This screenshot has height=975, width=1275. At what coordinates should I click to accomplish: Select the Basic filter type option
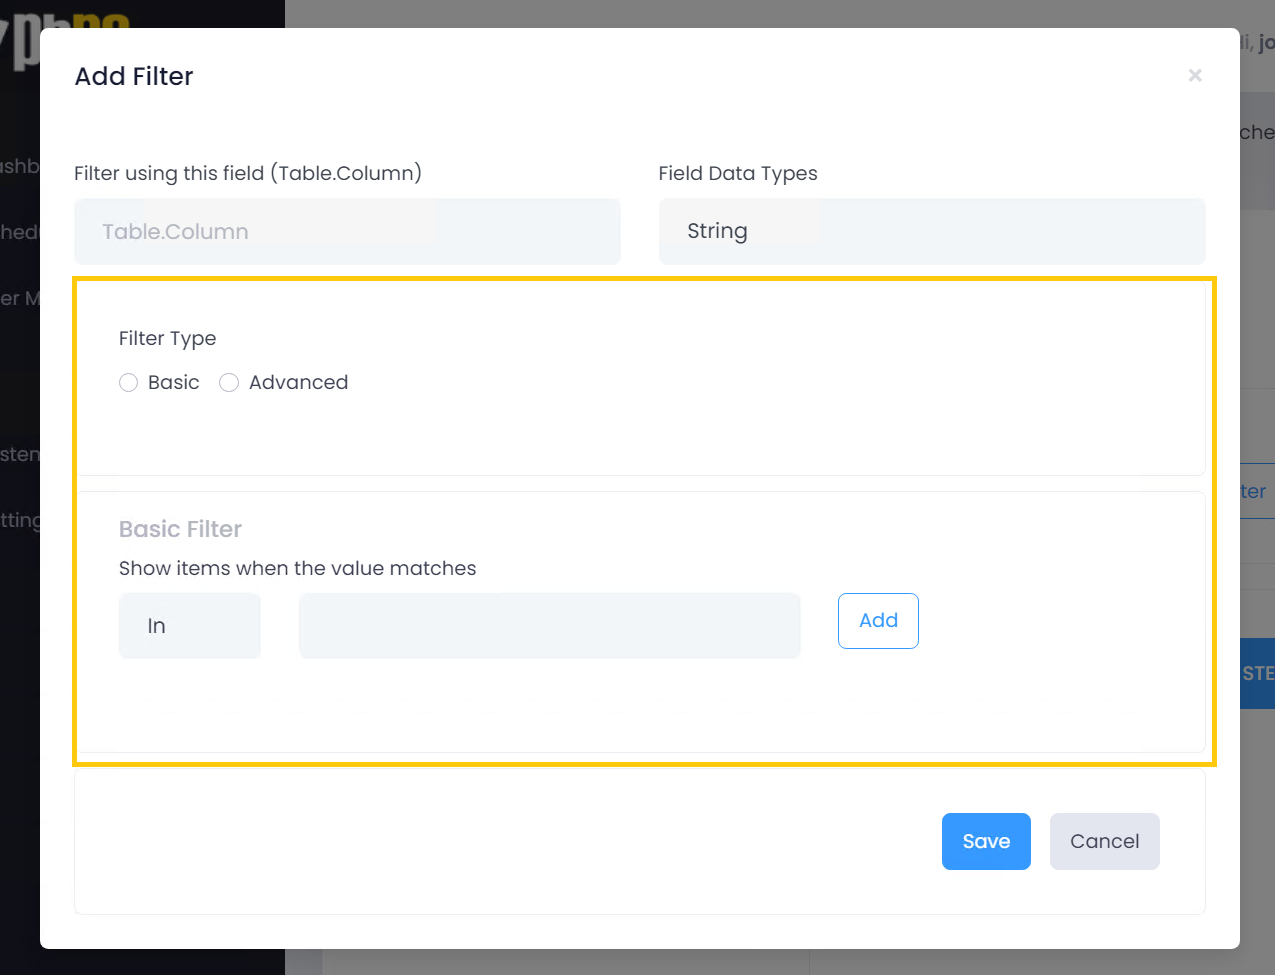pyautogui.click(x=128, y=382)
